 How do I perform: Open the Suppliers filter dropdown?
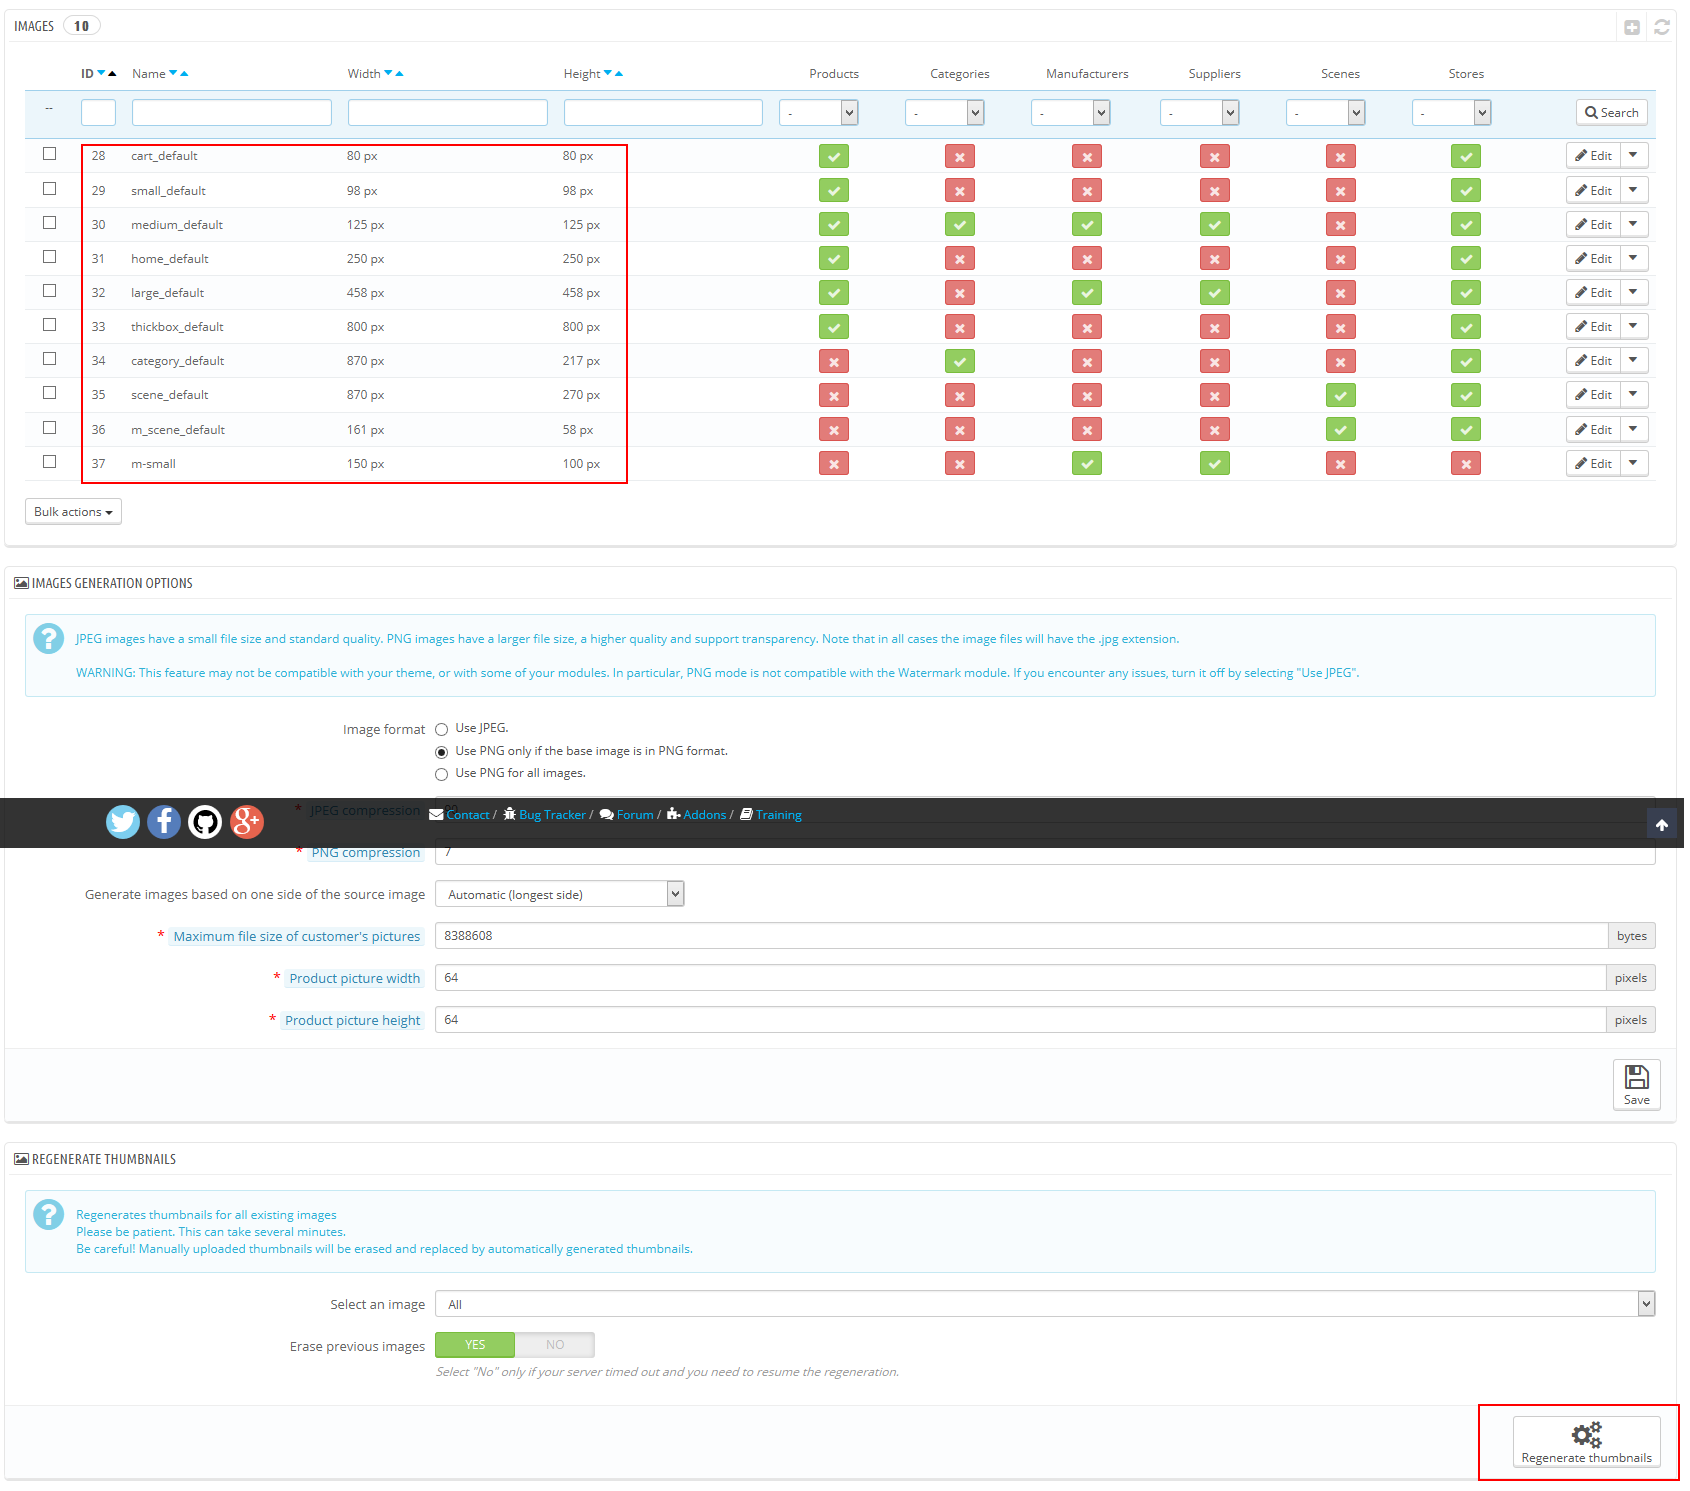pos(1199,113)
